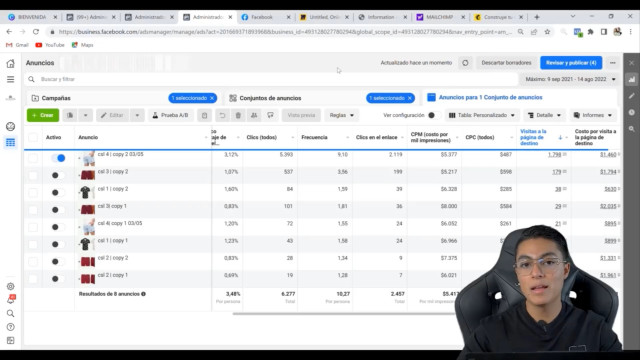This screenshot has height=360, width=640.
Task: Expand the duplicate button dropdown arrow
Action: point(85,116)
